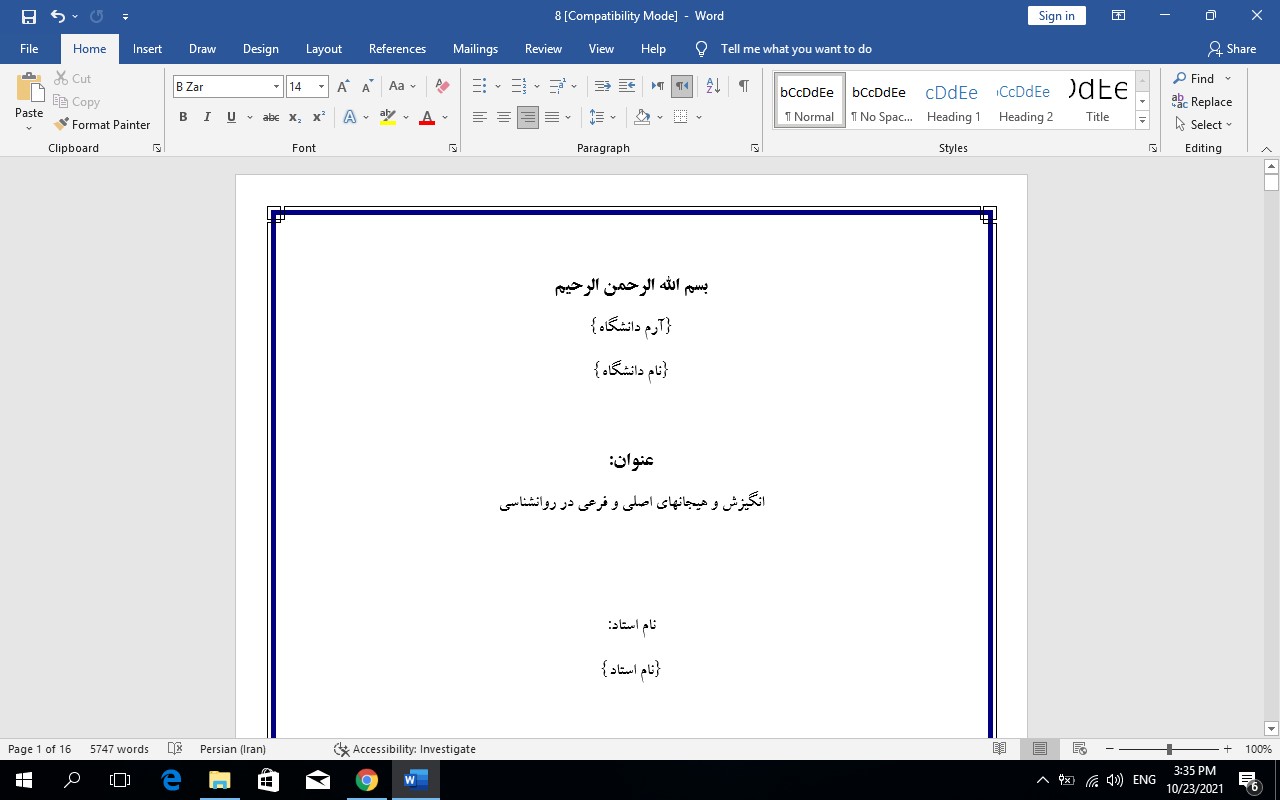This screenshot has width=1280, height=800.
Task: Click the Replace button in Editing
Action: (x=1202, y=102)
